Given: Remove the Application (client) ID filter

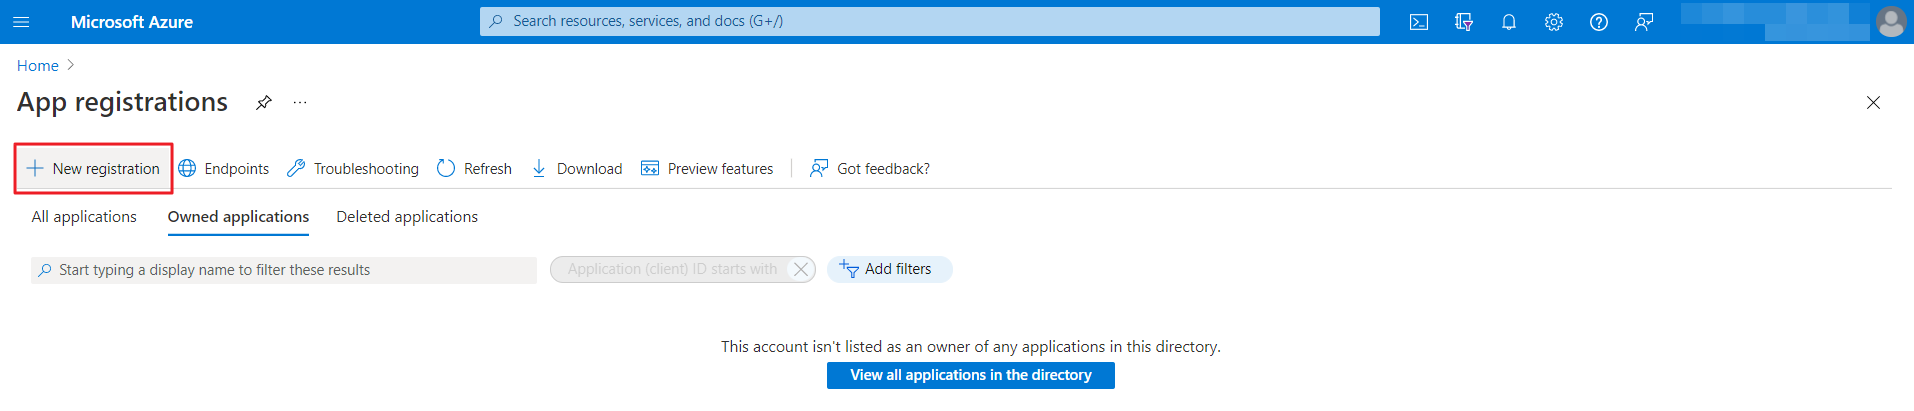Looking at the screenshot, I should 800,269.
